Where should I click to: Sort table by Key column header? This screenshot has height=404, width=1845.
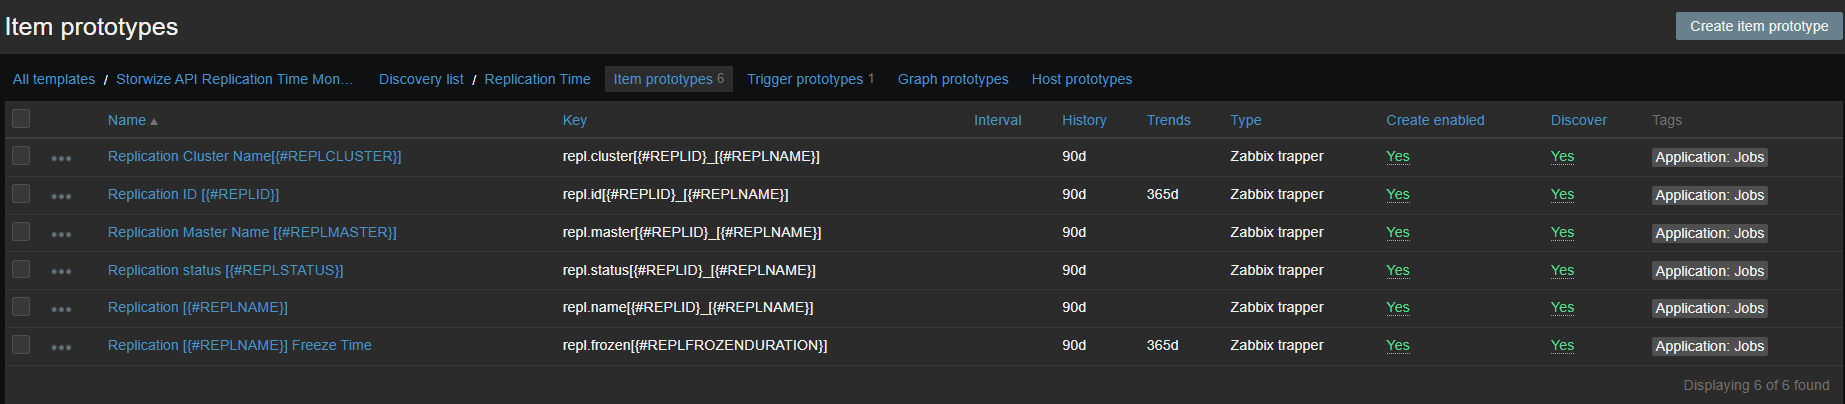coord(574,120)
